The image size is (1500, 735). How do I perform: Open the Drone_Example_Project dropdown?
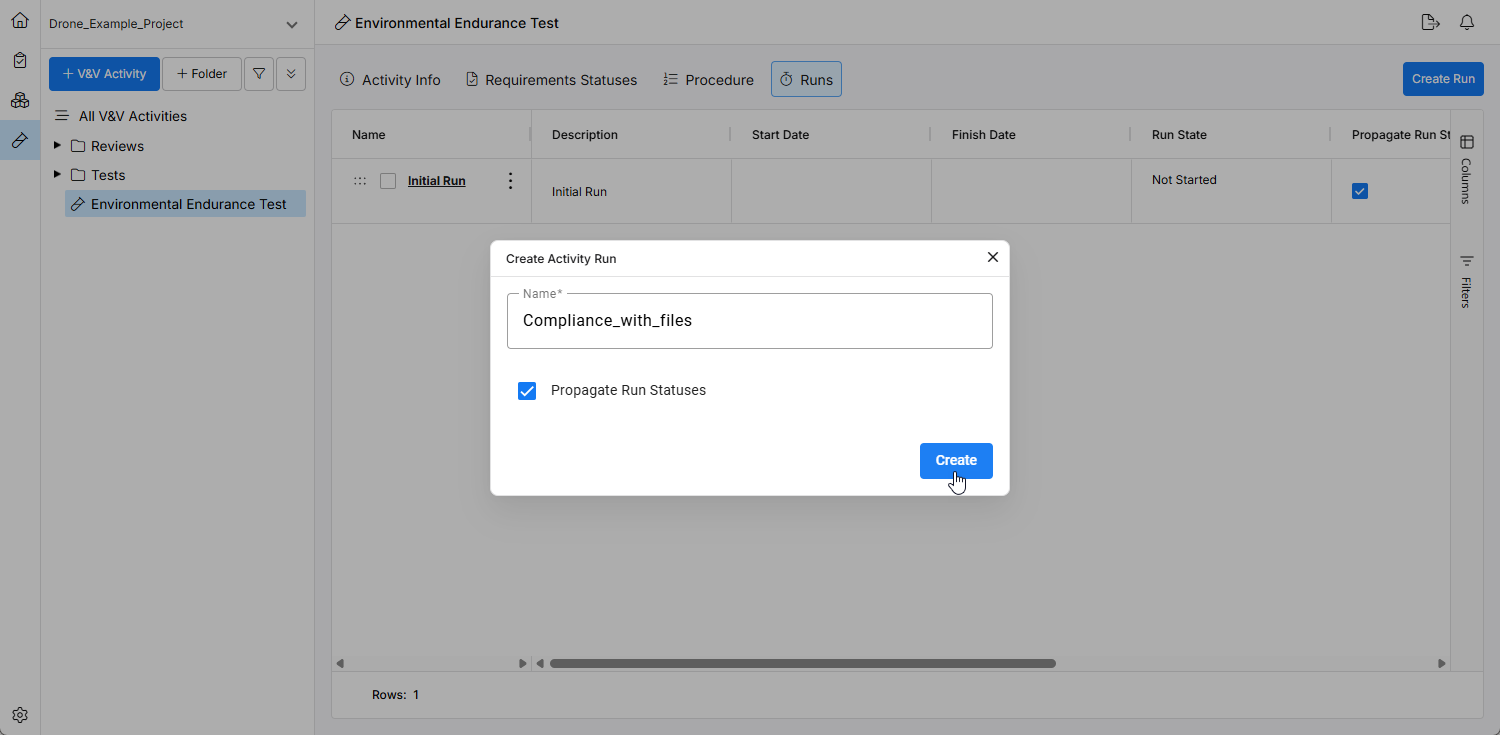(x=291, y=24)
